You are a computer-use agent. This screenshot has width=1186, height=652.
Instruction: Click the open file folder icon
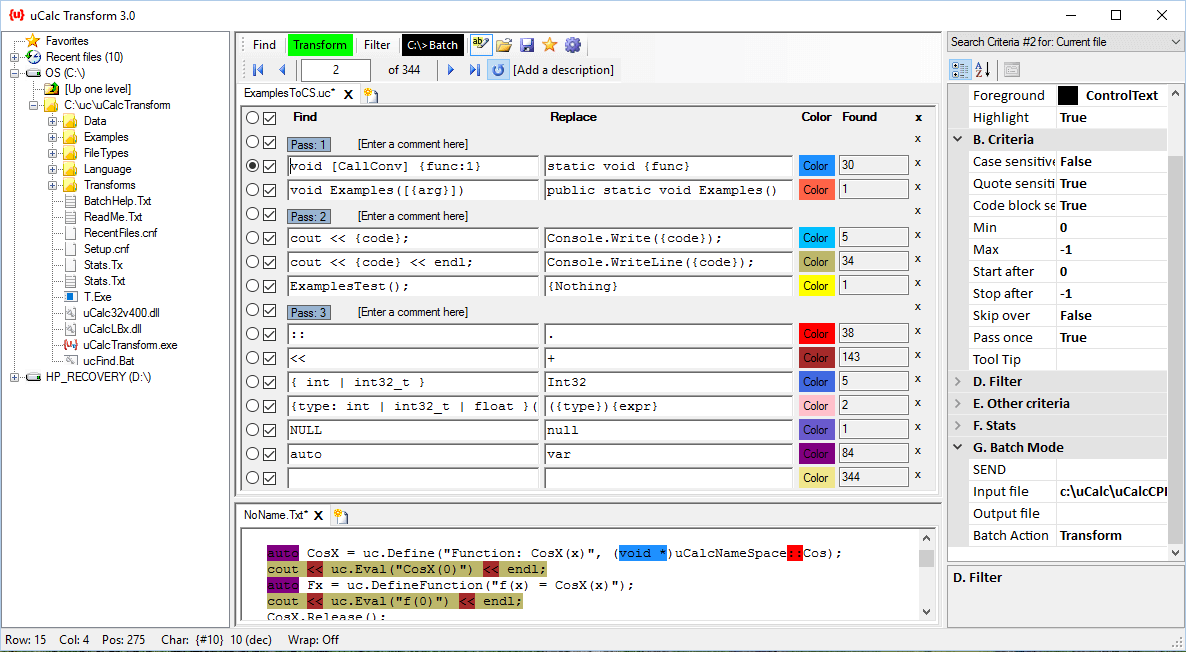504,45
